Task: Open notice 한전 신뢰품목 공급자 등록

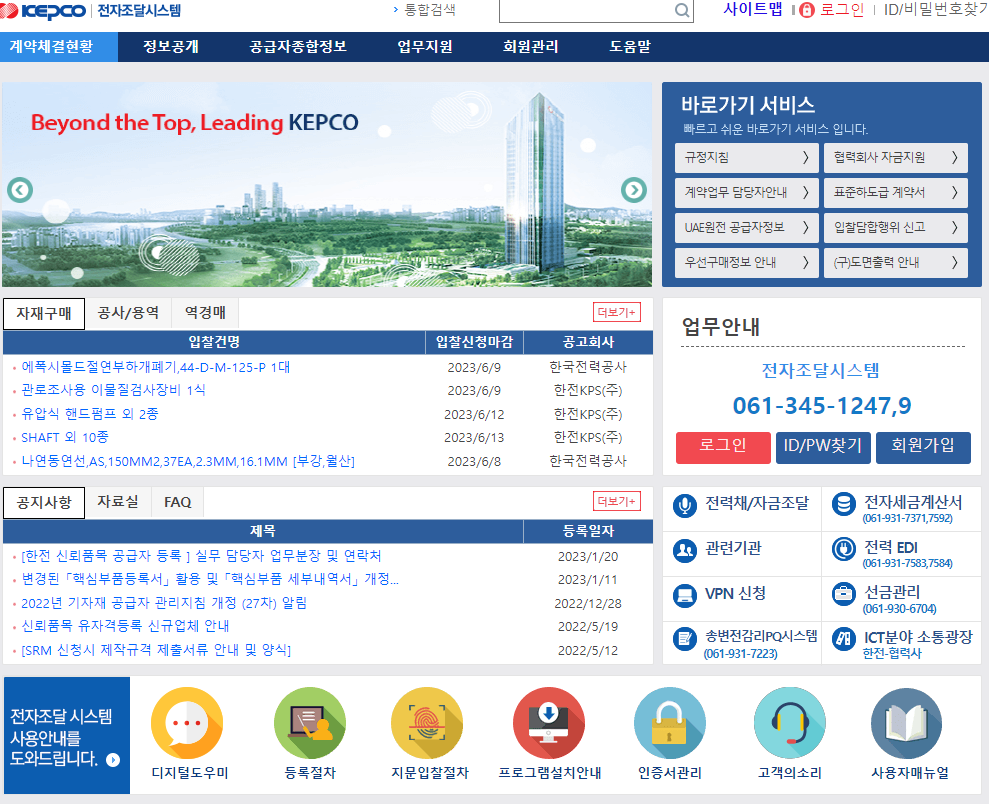Action: coord(201,556)
